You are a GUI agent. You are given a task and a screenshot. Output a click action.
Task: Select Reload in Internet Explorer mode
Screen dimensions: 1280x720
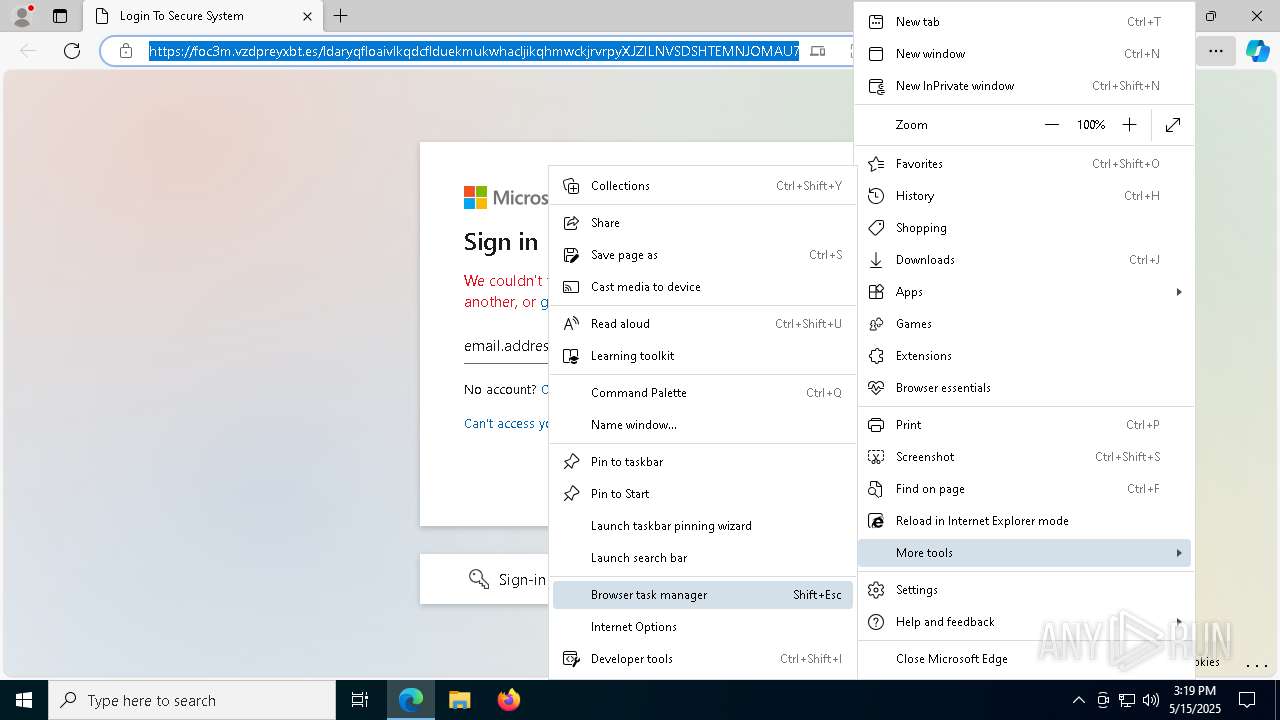tap(1025, 521)
